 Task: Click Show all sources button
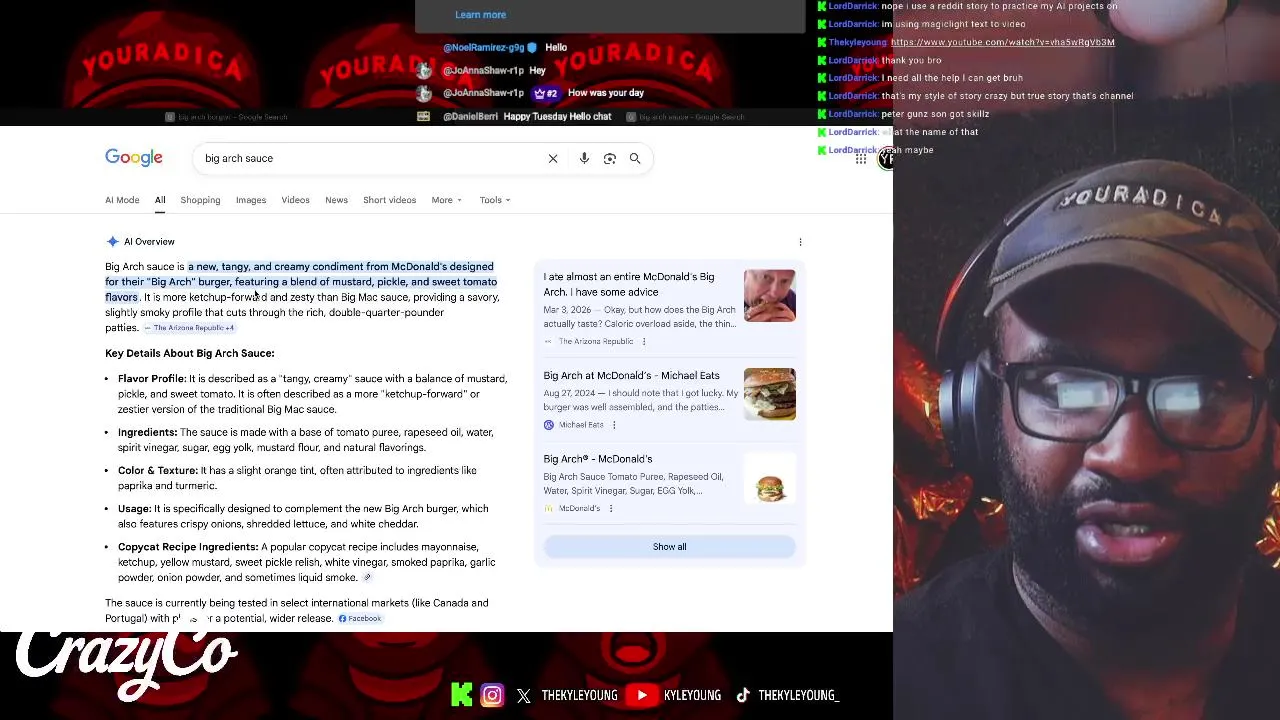tap(670, 547)
